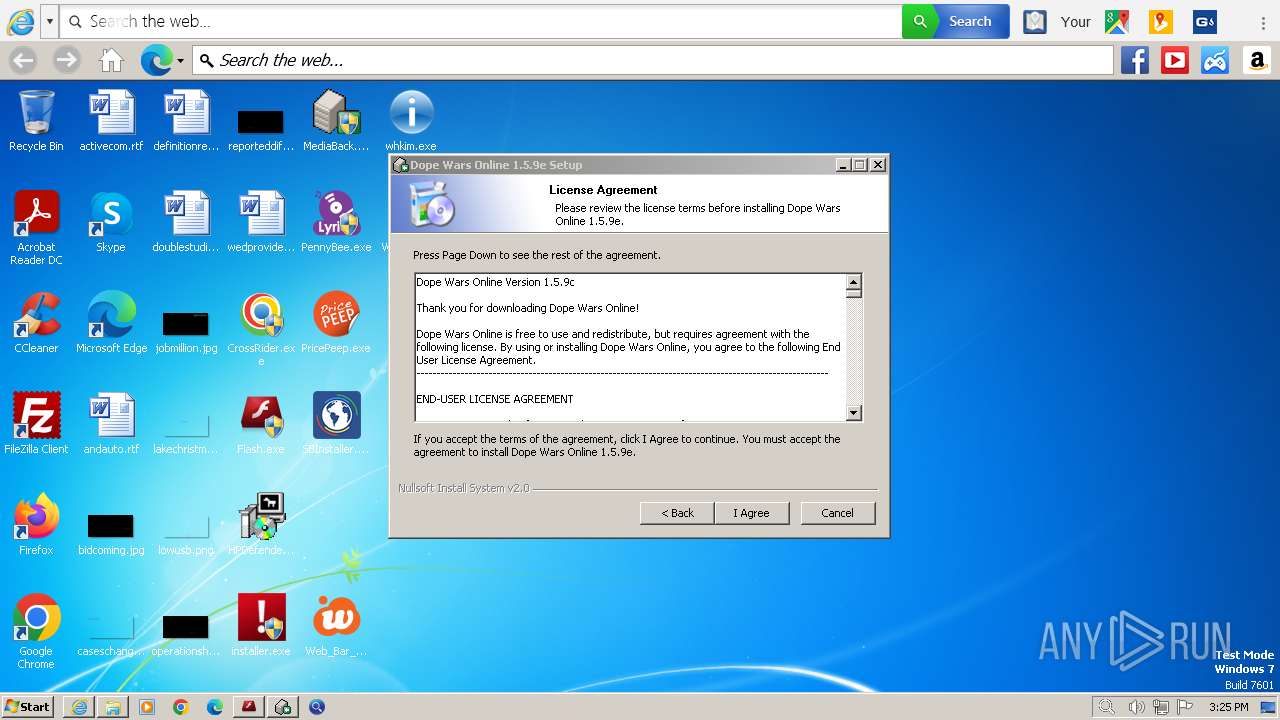Screen dimensions: 1280x720
Task: Open the game controller toolbar icon
Action: pyautogui.click(x=1214, y=61)
